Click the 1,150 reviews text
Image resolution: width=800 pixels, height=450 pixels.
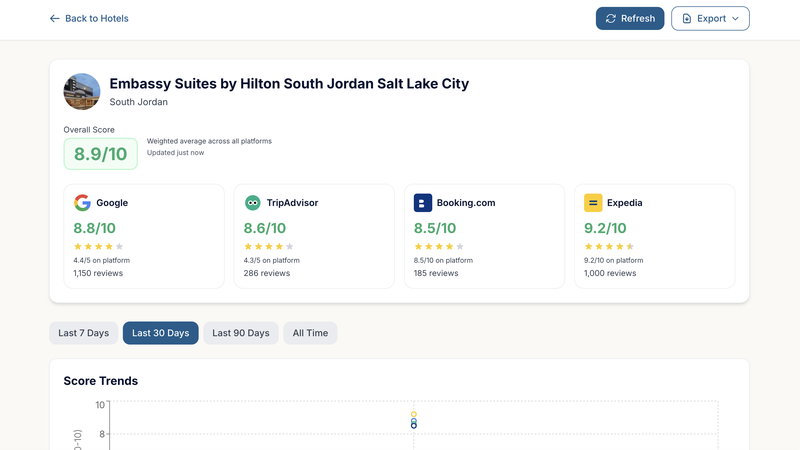point(98,273)
